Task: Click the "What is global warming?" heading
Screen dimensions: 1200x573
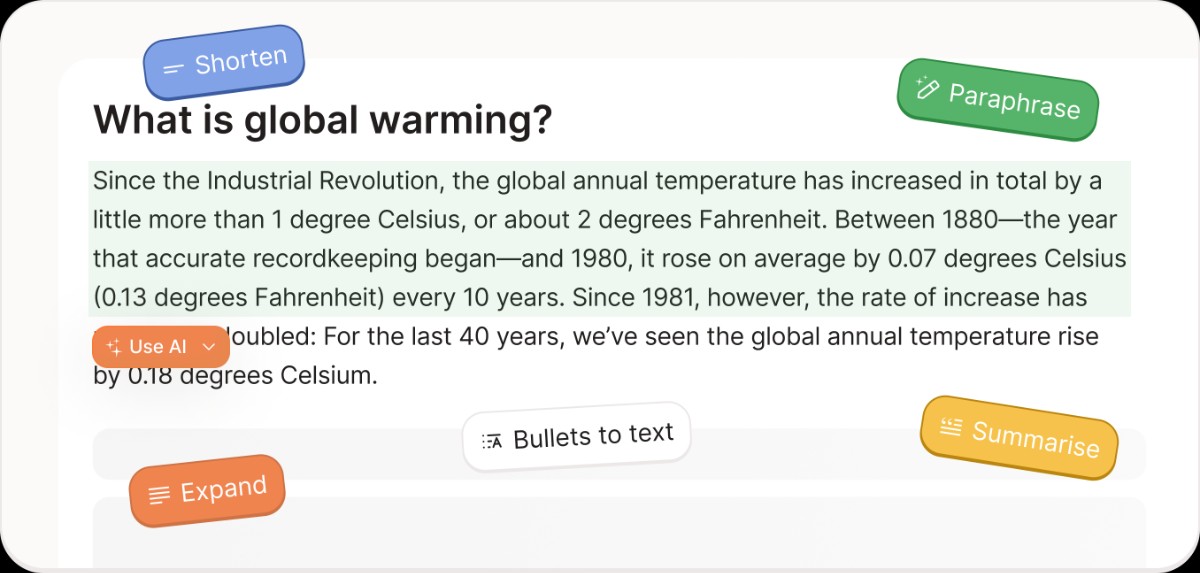Action: click(x=323, y=119)
